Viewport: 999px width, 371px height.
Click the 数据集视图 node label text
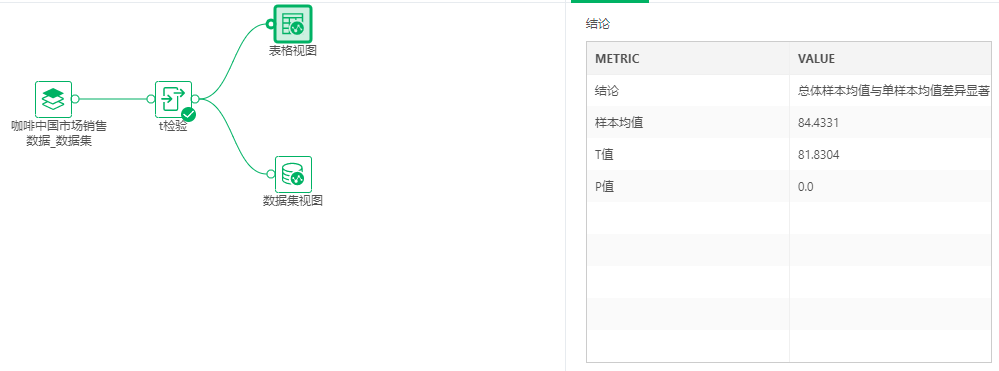tap(293, 201)
